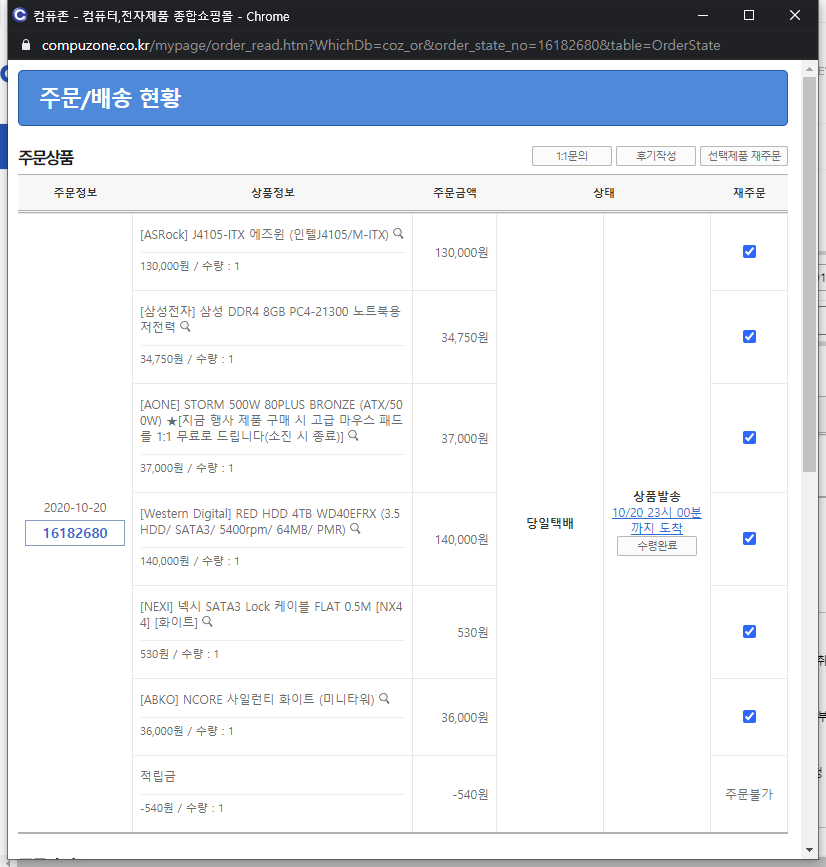Click the scroll-down arrow of page scrollbar
This screenshot has height=867, width=826.
point(809,850)
